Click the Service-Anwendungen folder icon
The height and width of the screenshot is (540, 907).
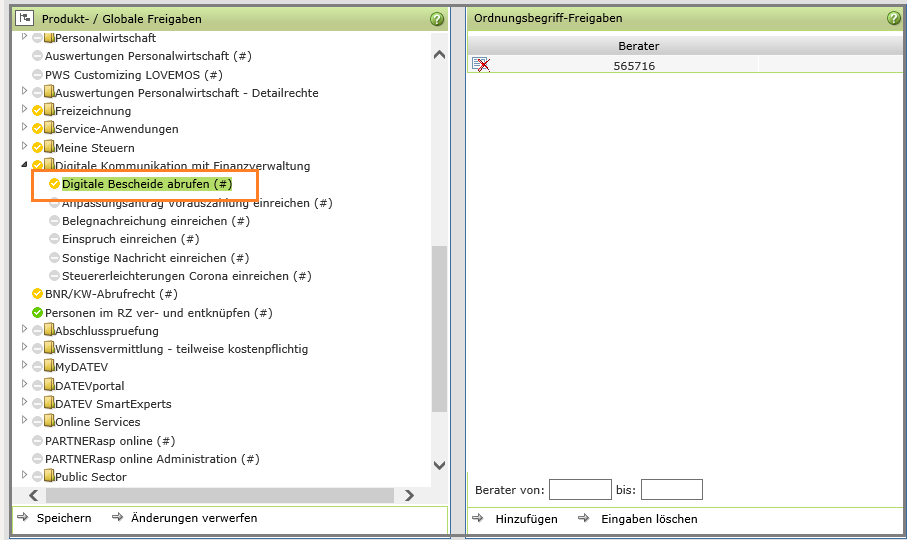[x=49, y=128]
